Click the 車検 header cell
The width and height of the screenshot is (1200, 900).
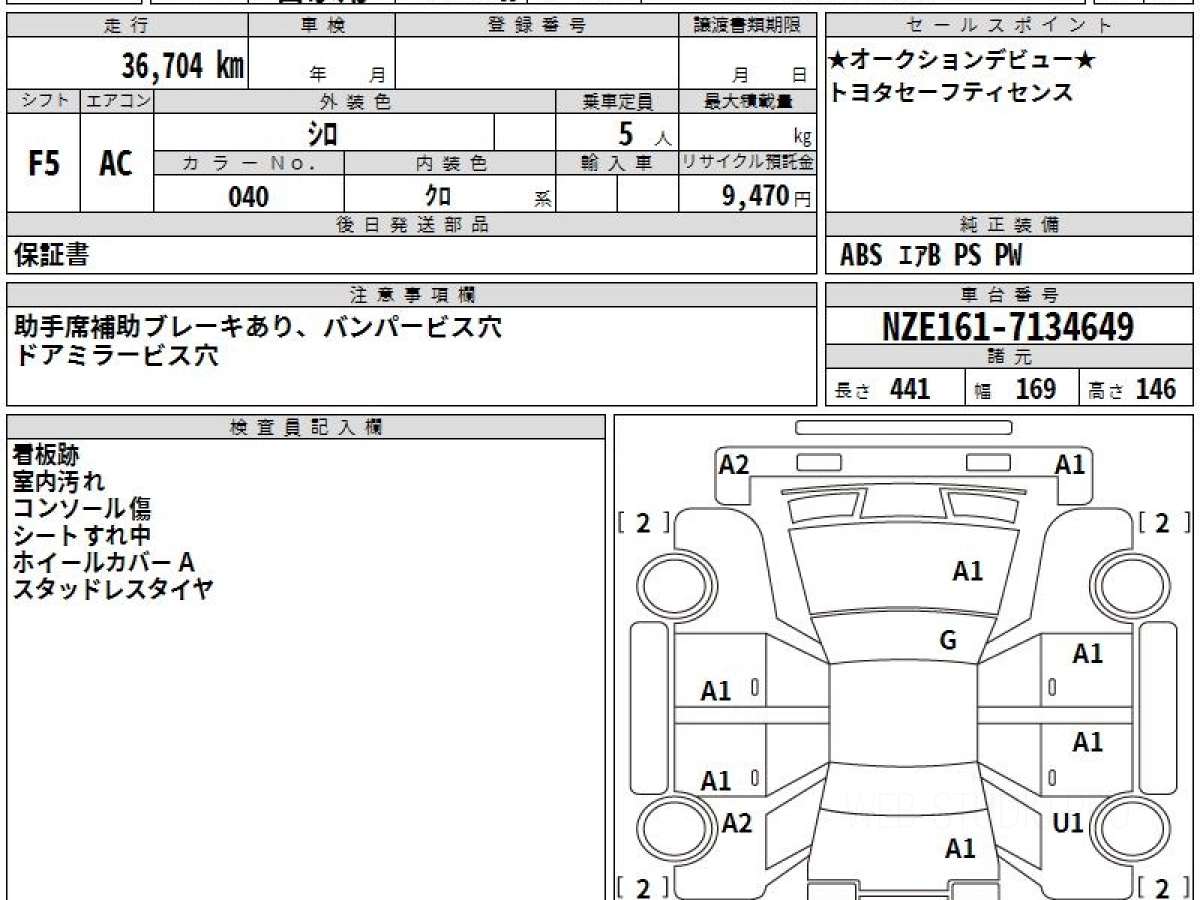pos(322,26)
